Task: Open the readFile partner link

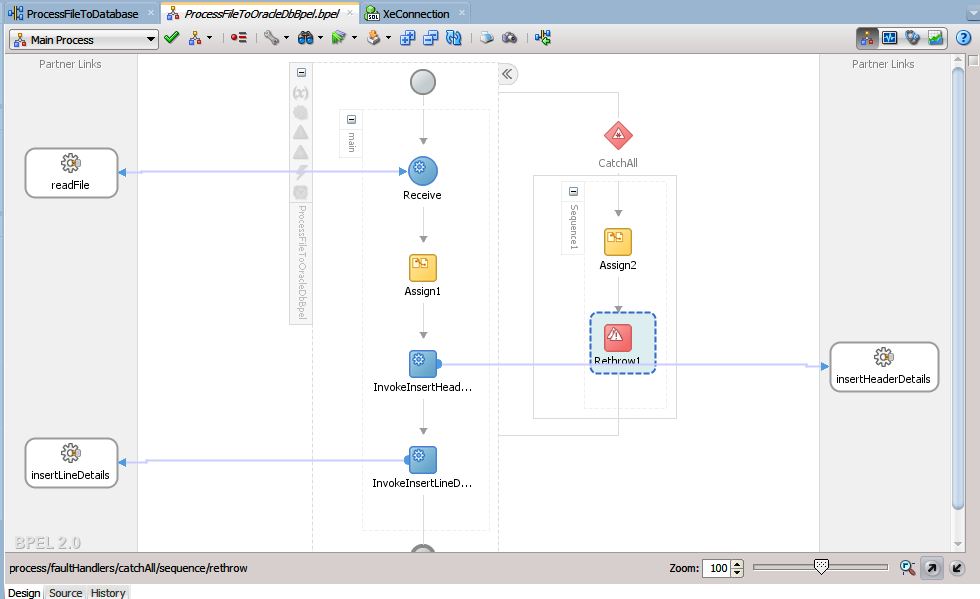Action: pos(70,172)
